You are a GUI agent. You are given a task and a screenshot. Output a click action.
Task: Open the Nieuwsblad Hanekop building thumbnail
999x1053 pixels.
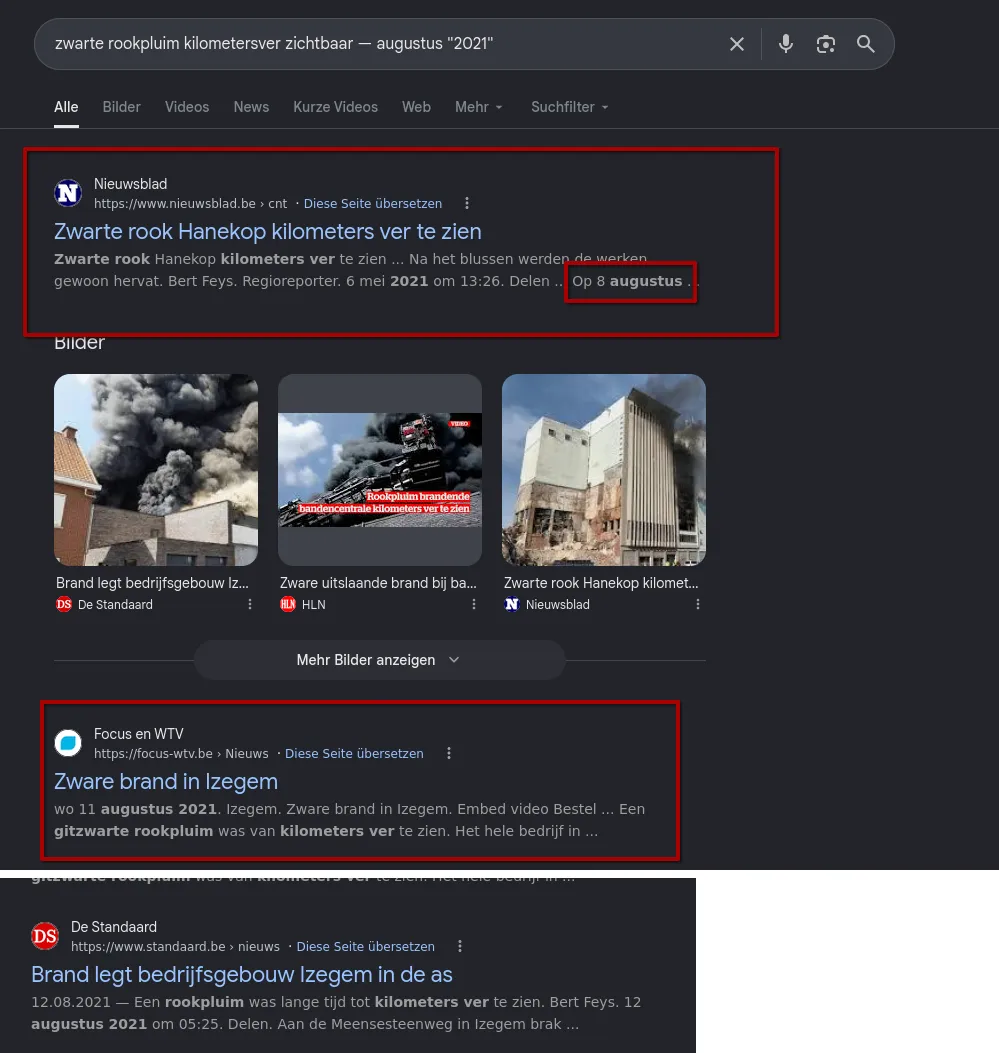point(604,470)
